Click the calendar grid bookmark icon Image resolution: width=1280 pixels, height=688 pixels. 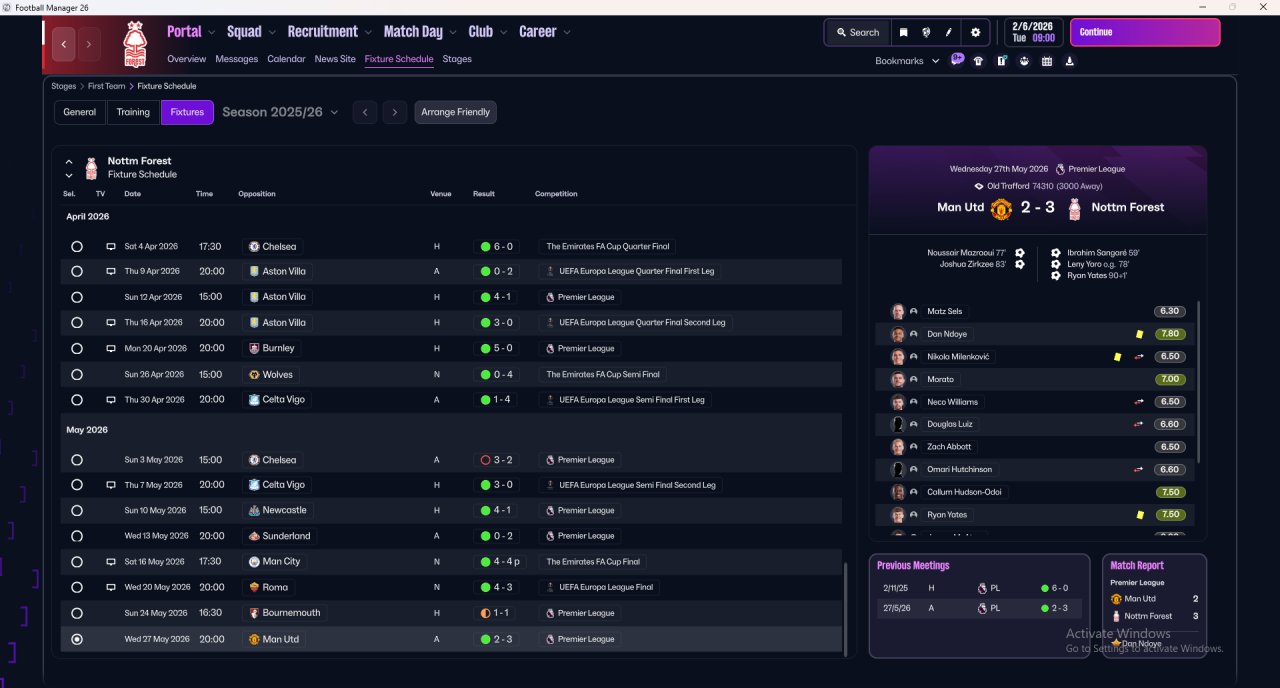click(x=1047, y=61)
